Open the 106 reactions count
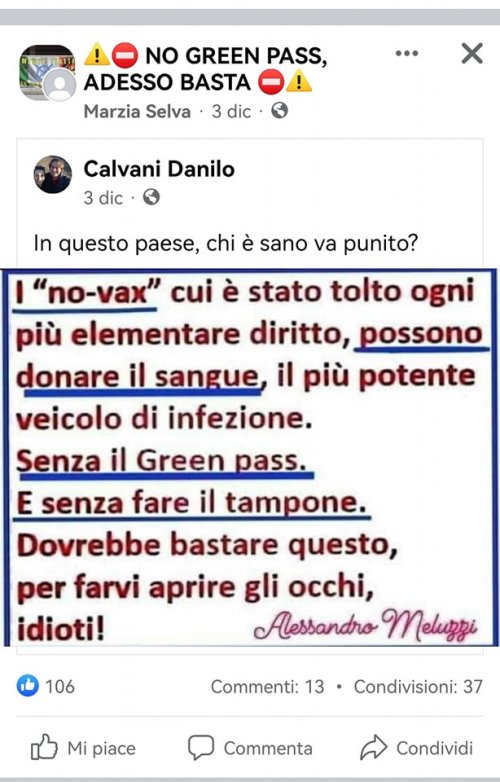 coord(60,687)
